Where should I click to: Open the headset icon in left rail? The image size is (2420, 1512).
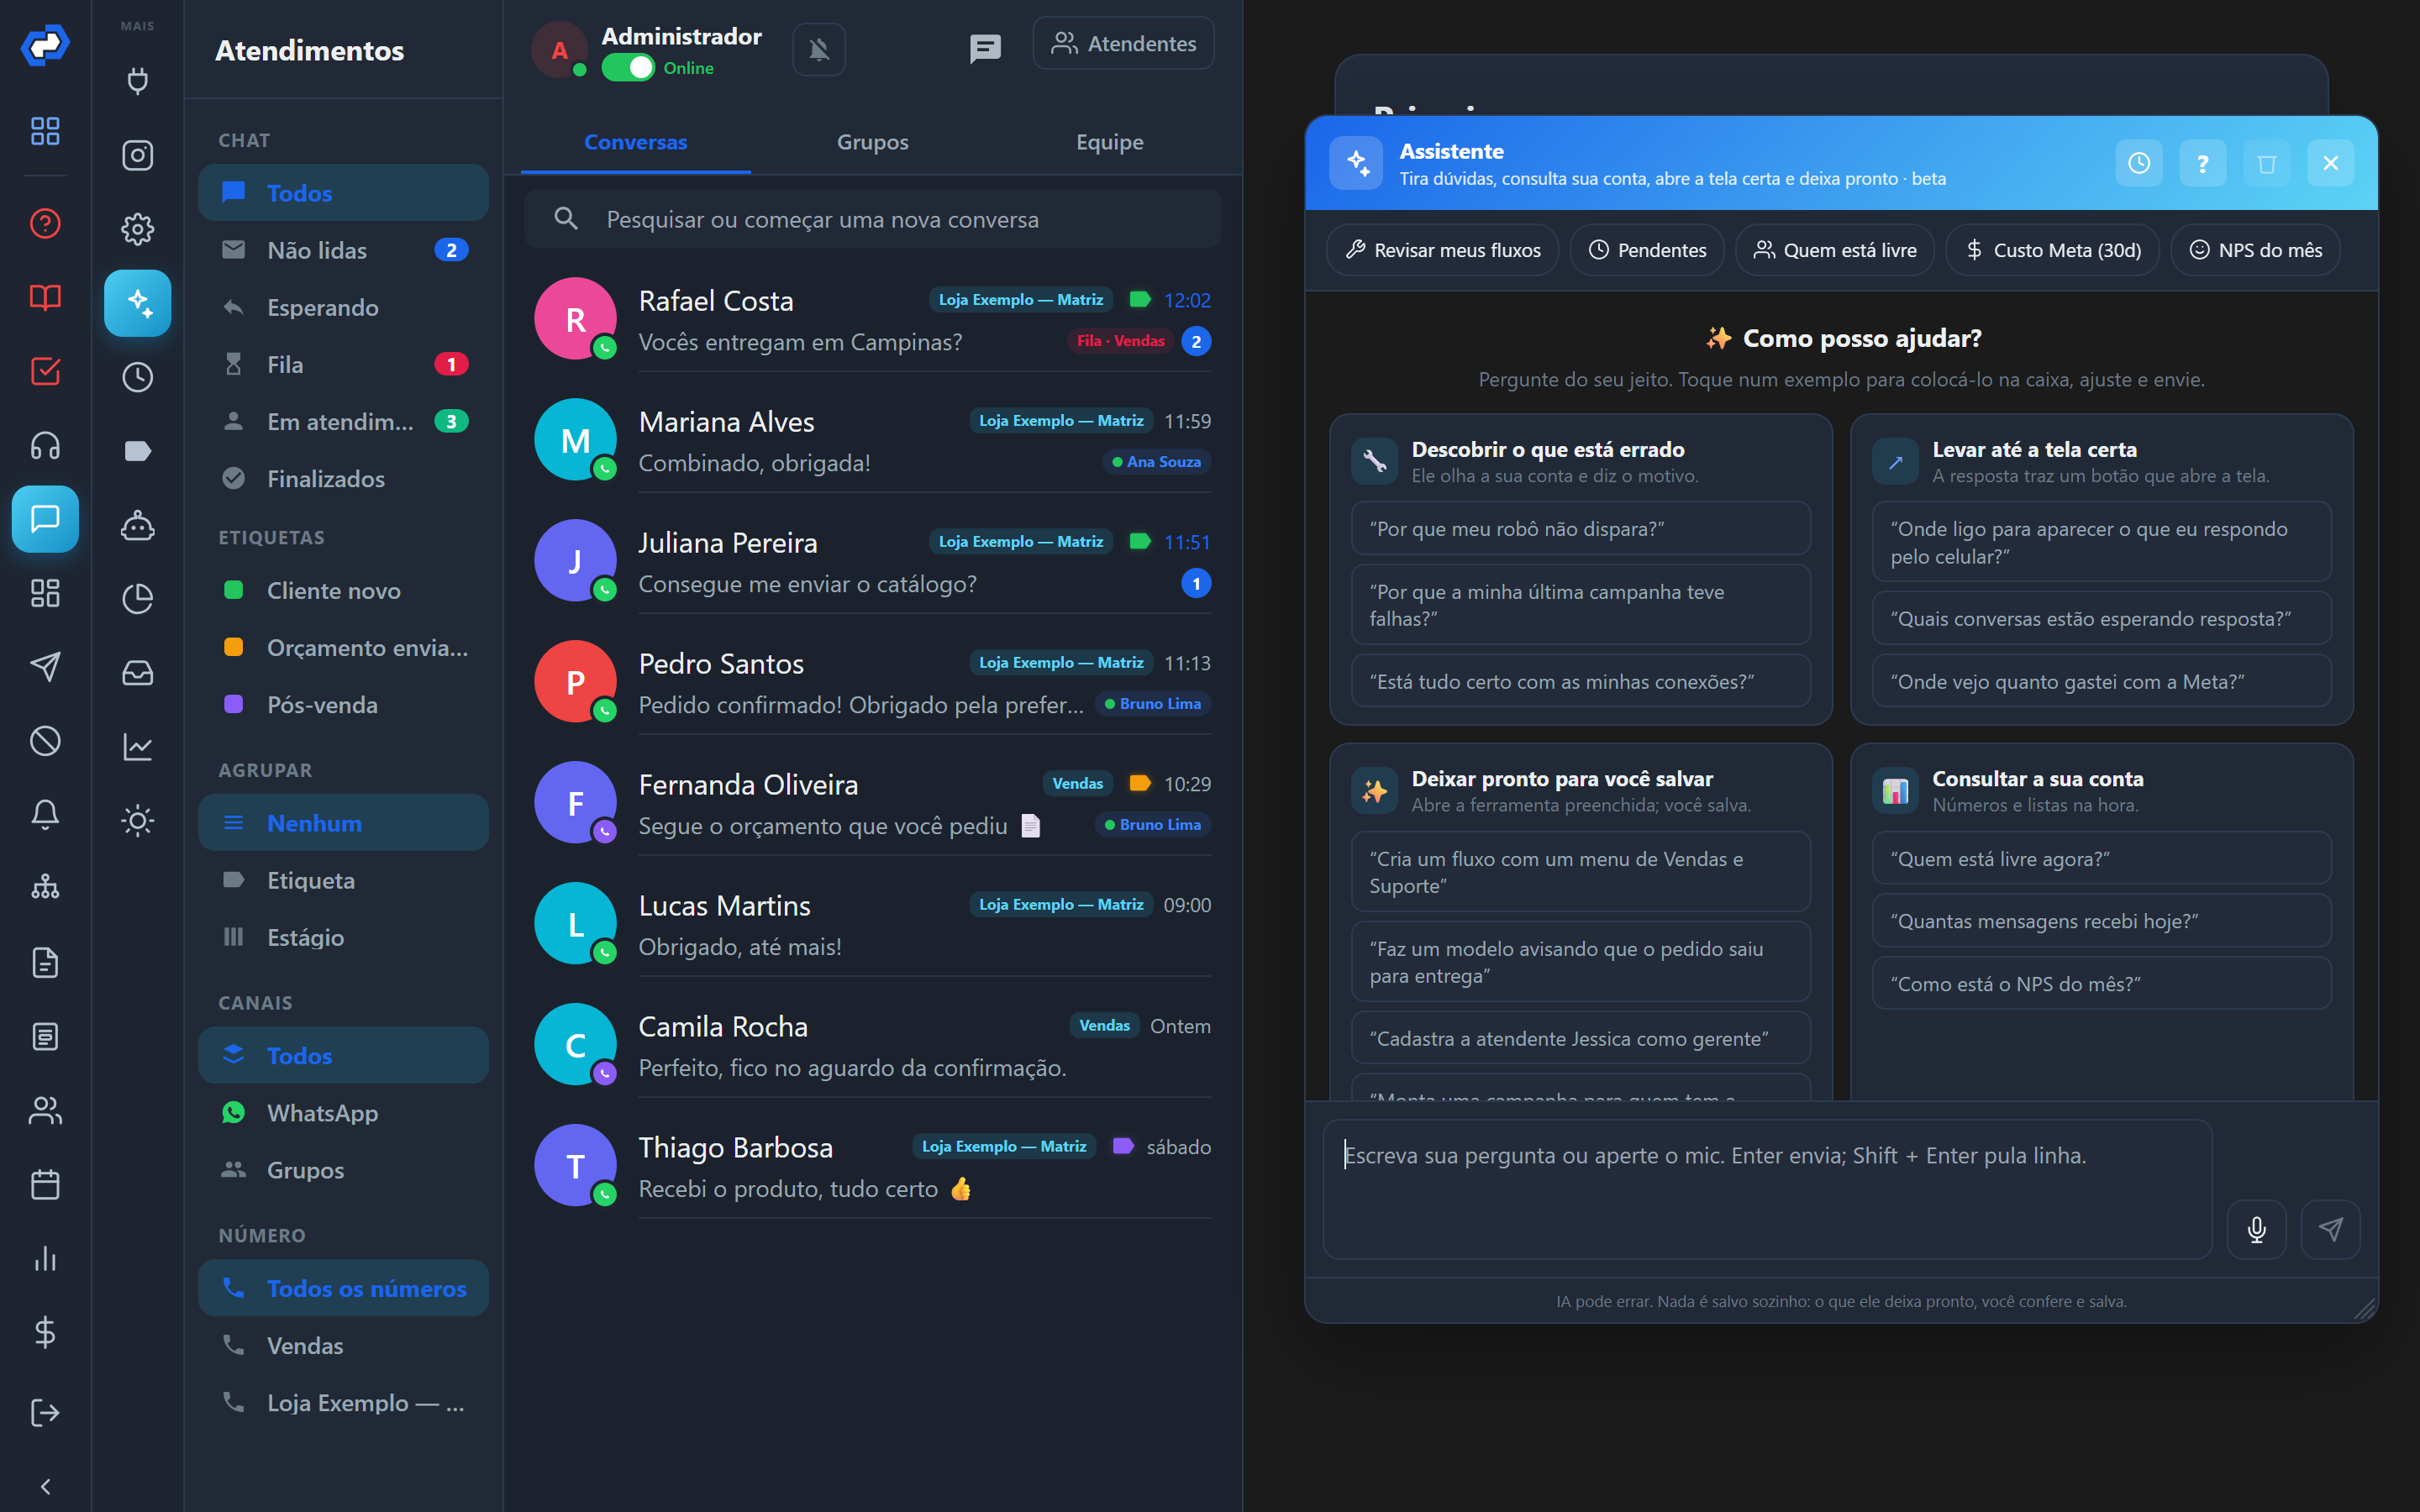pyautogui.click(x=45, y=445)
